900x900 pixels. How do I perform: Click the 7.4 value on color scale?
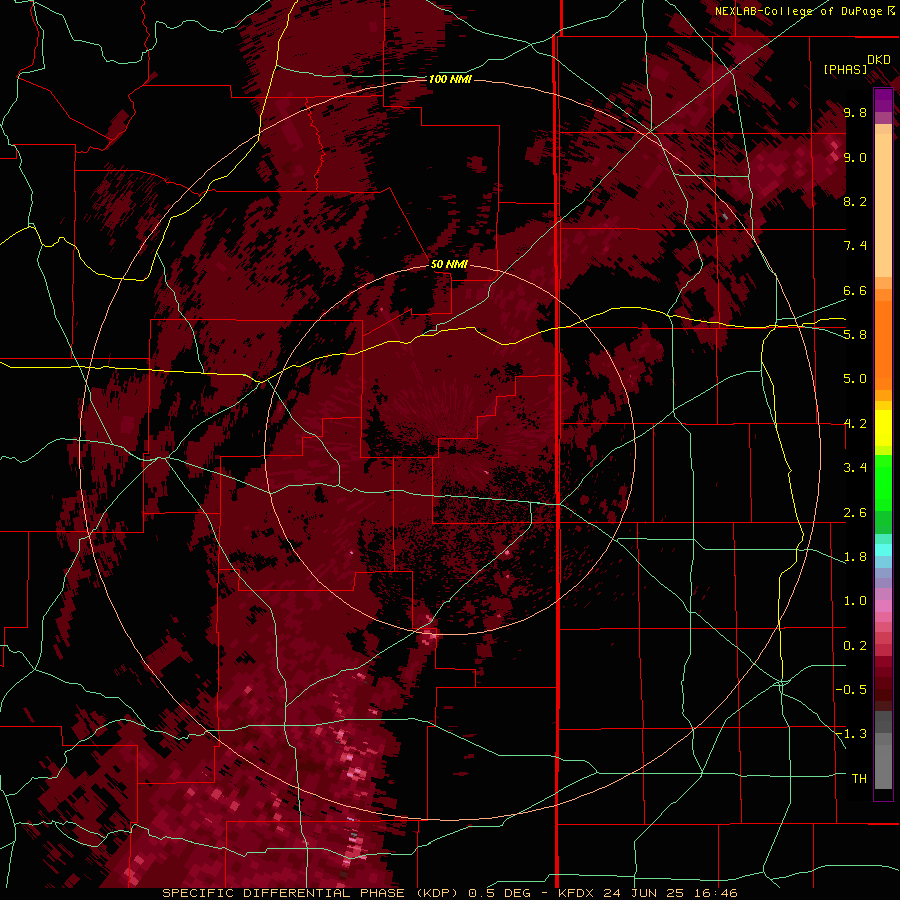pos(855,246)
